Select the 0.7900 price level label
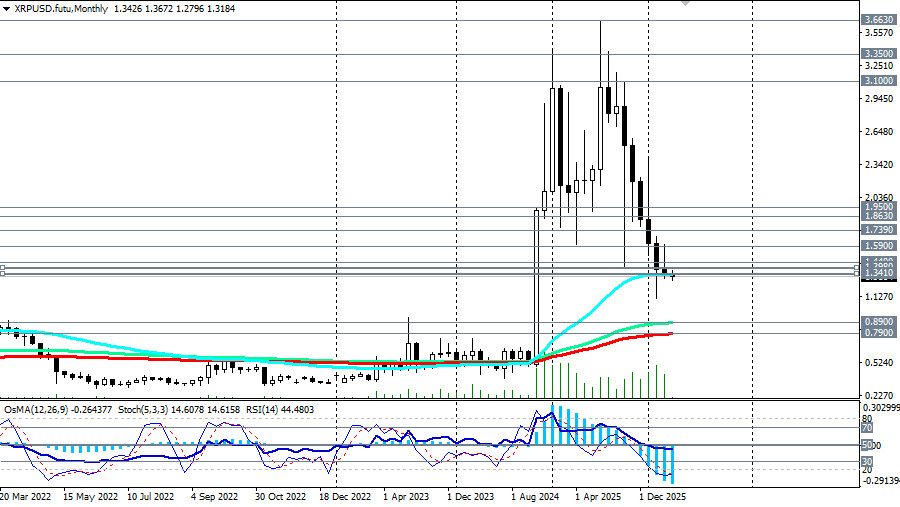 click(x=879, y=333)
